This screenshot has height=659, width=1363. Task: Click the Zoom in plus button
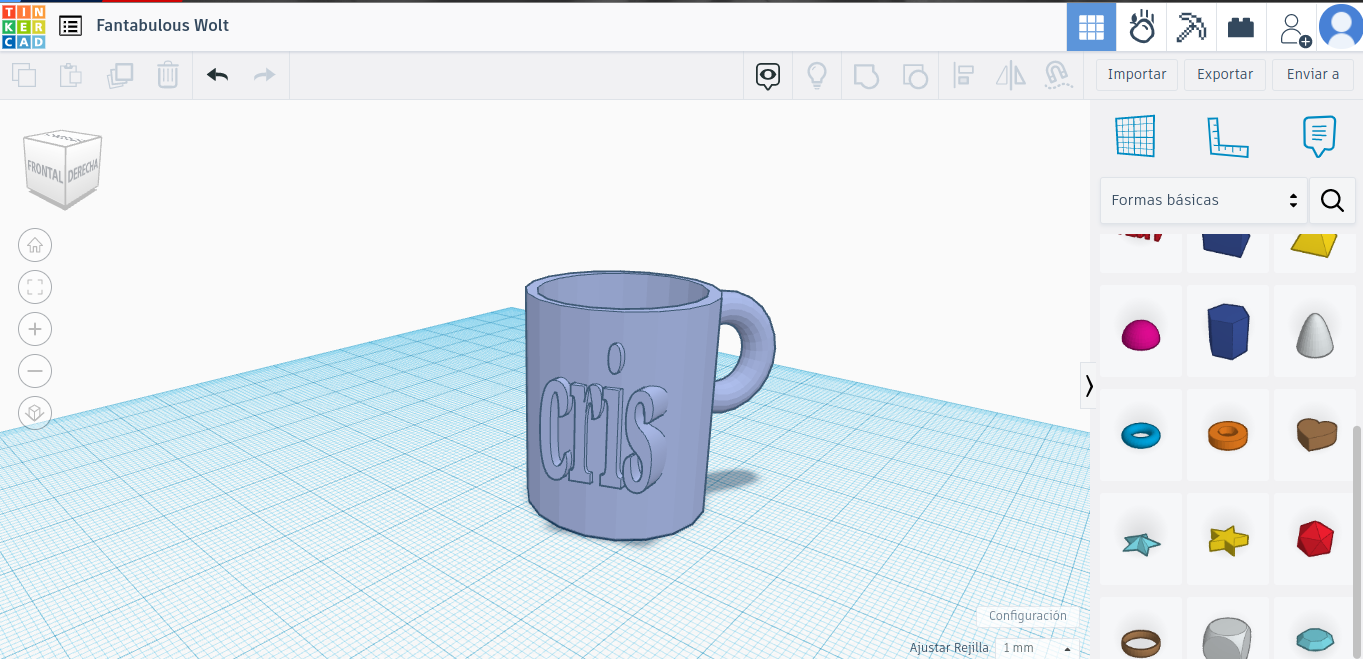click(35, 329)
